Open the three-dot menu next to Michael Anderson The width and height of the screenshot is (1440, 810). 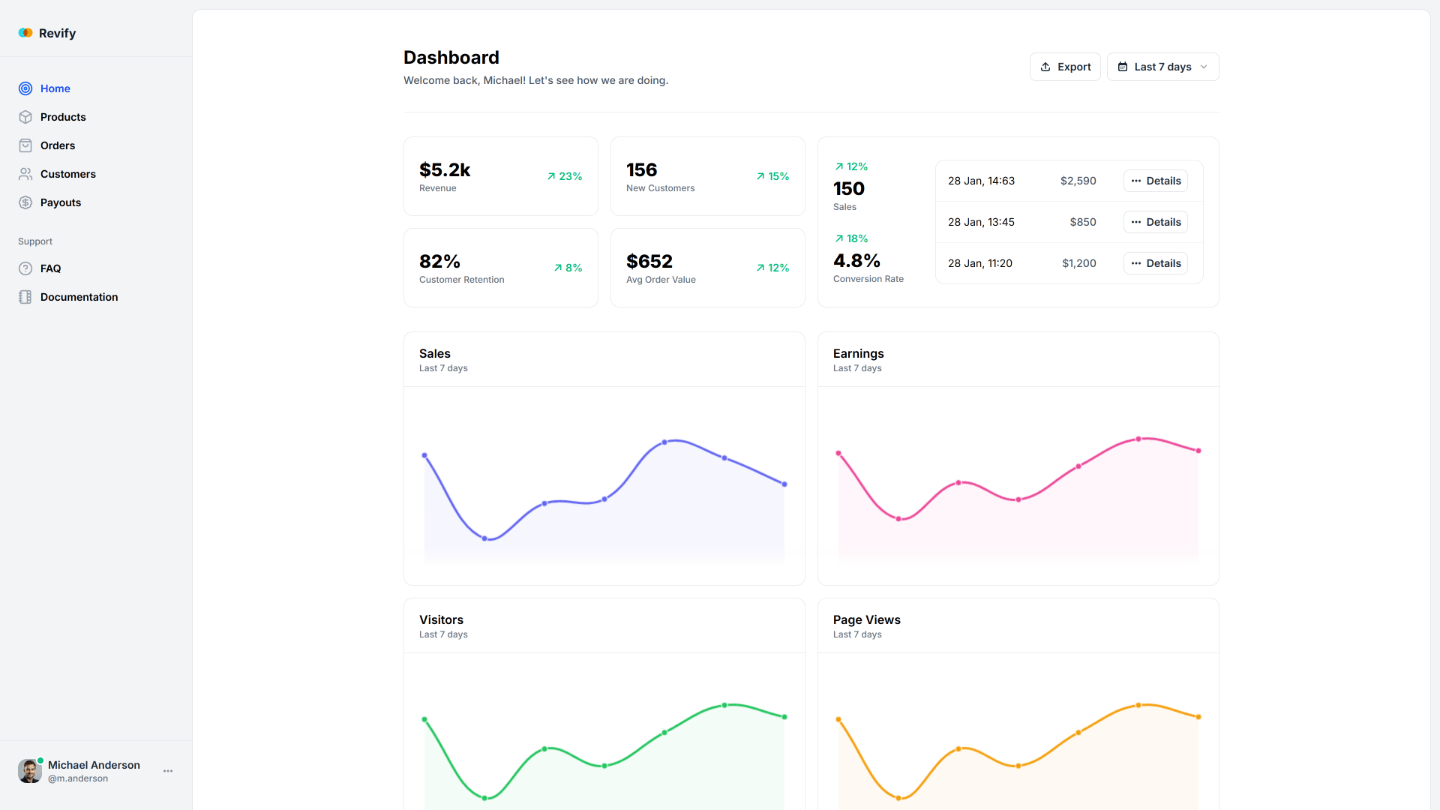[167, 770]
